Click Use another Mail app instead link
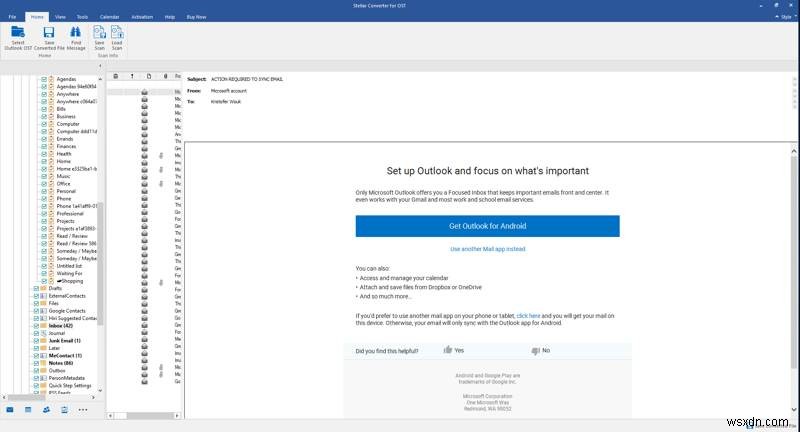The height and width of the screenshot is (432, 800). (x=487, y=249)
